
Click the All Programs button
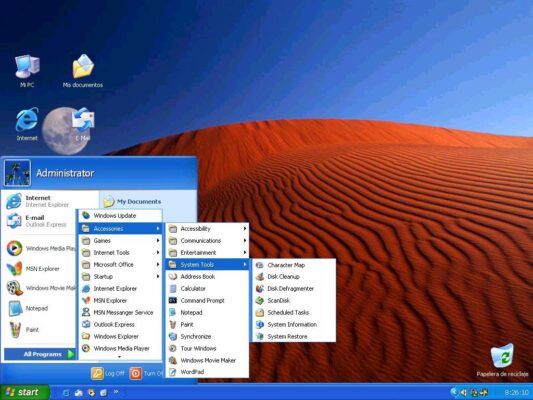(x=40, y=354)
